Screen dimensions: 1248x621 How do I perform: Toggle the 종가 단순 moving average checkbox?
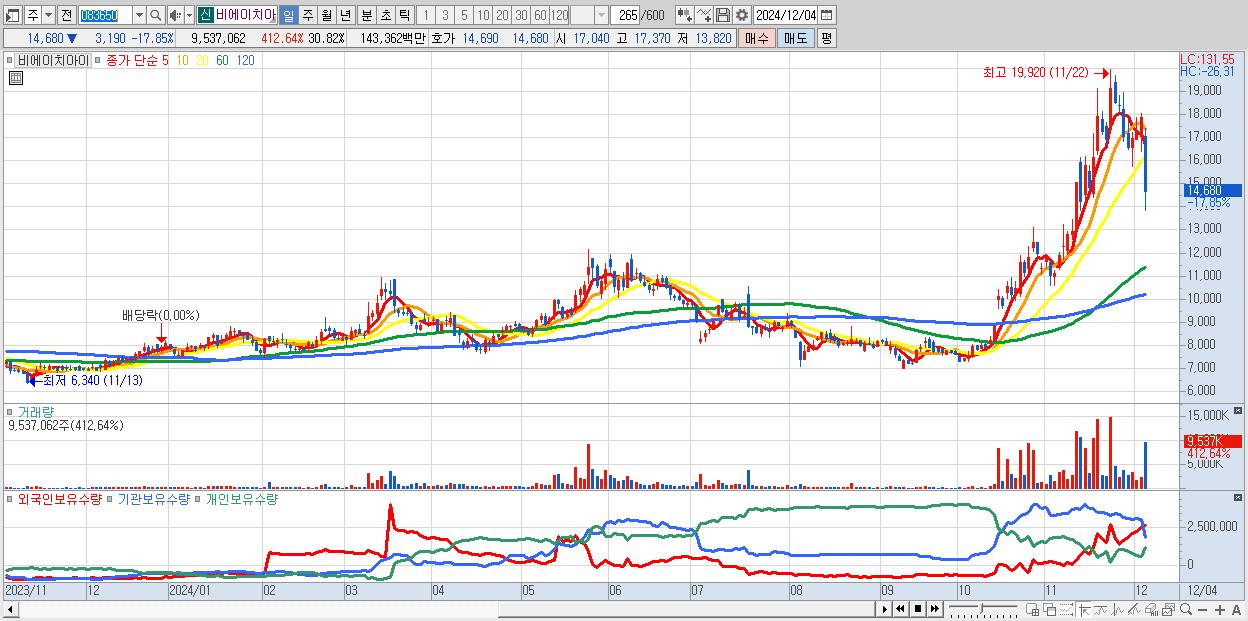click(98, 60)
